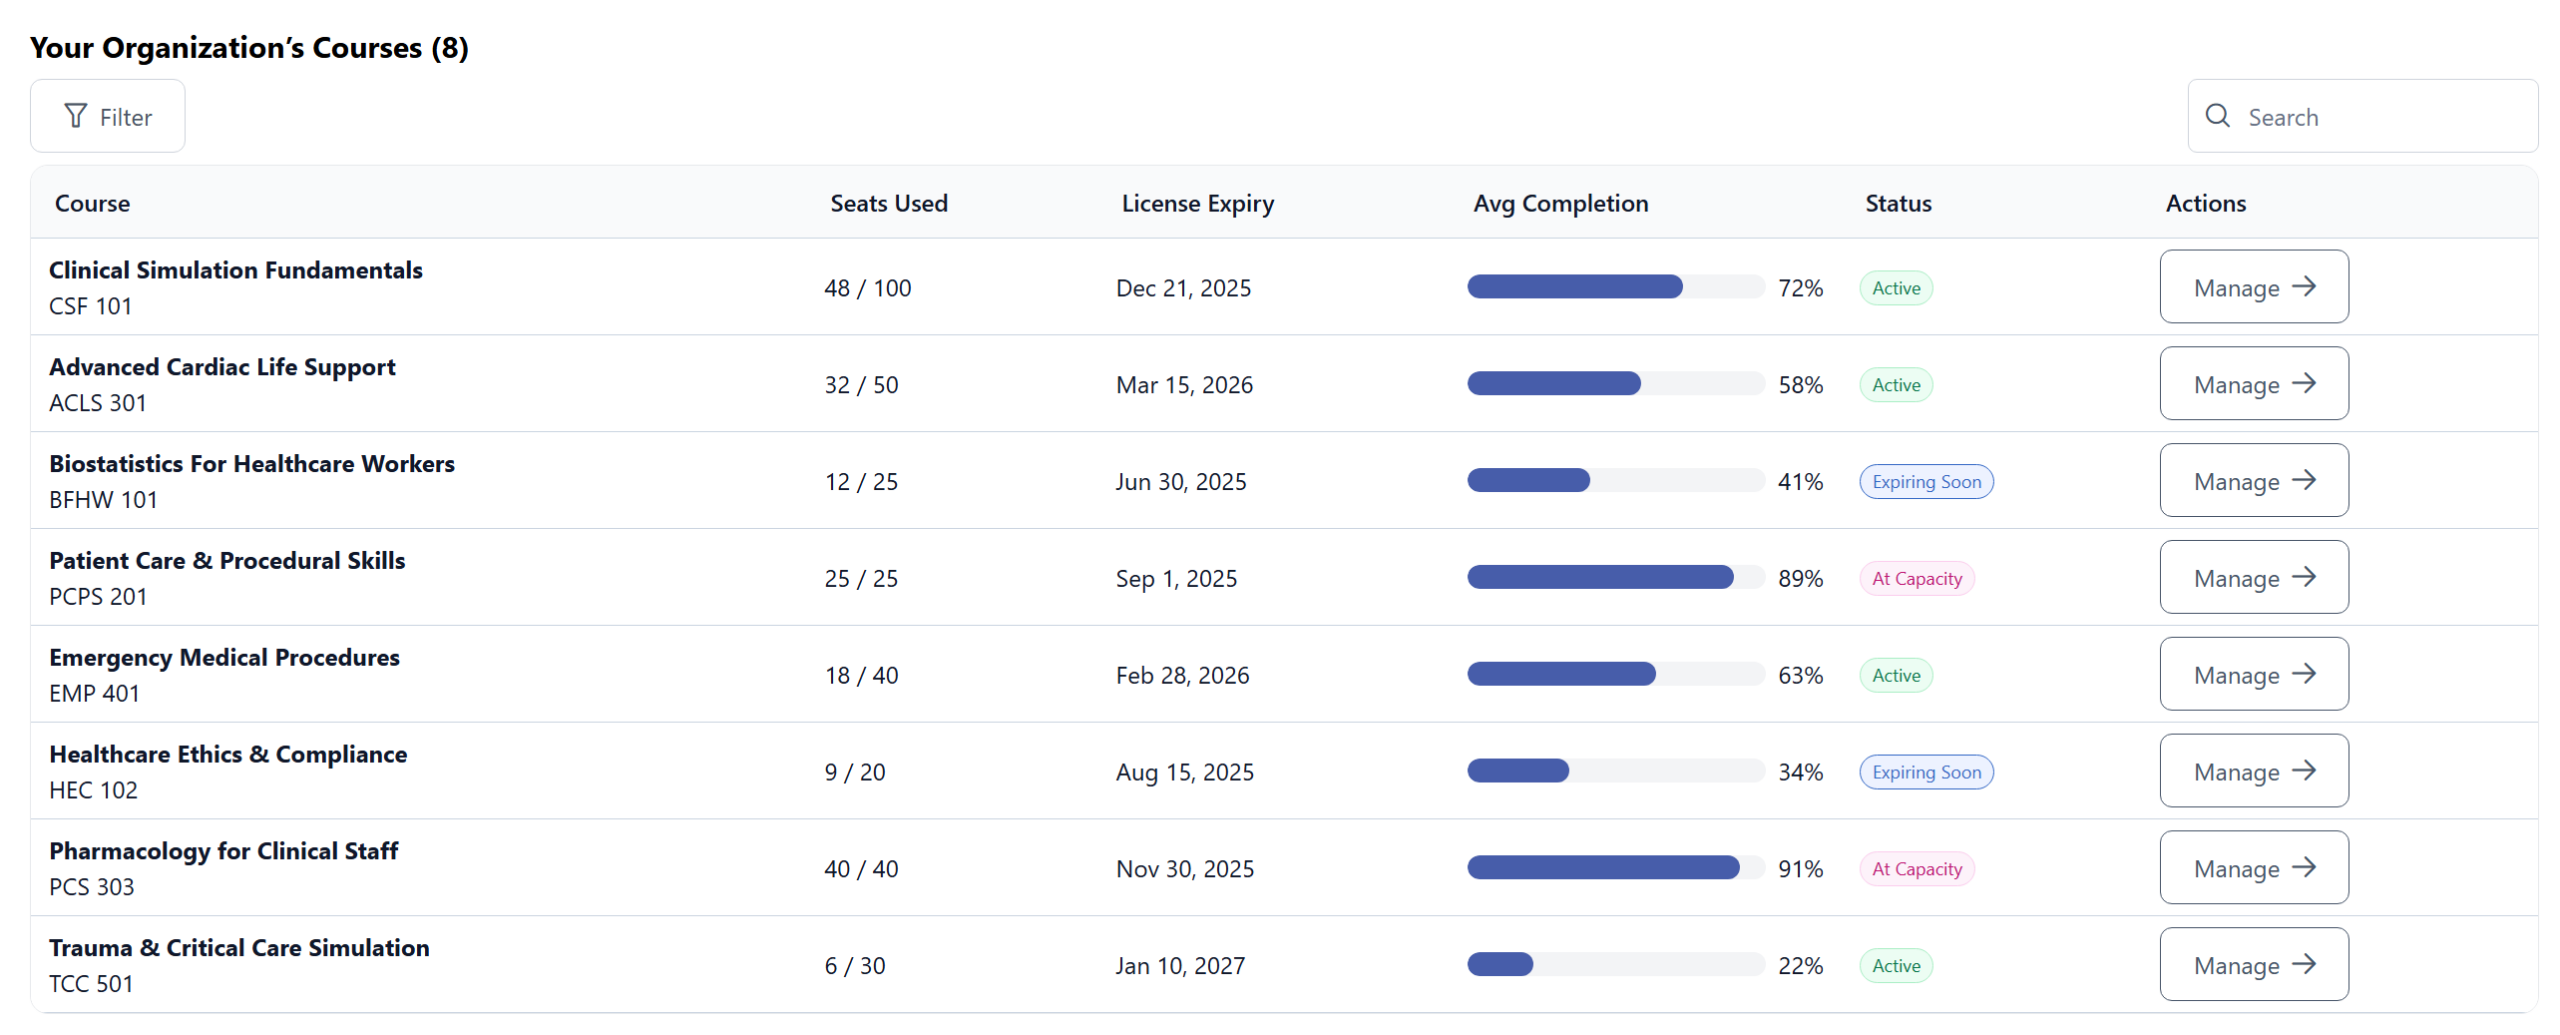Click expiry date Mar 15, 2026
This screenshot has height=1035, width=2560.
1184,385
